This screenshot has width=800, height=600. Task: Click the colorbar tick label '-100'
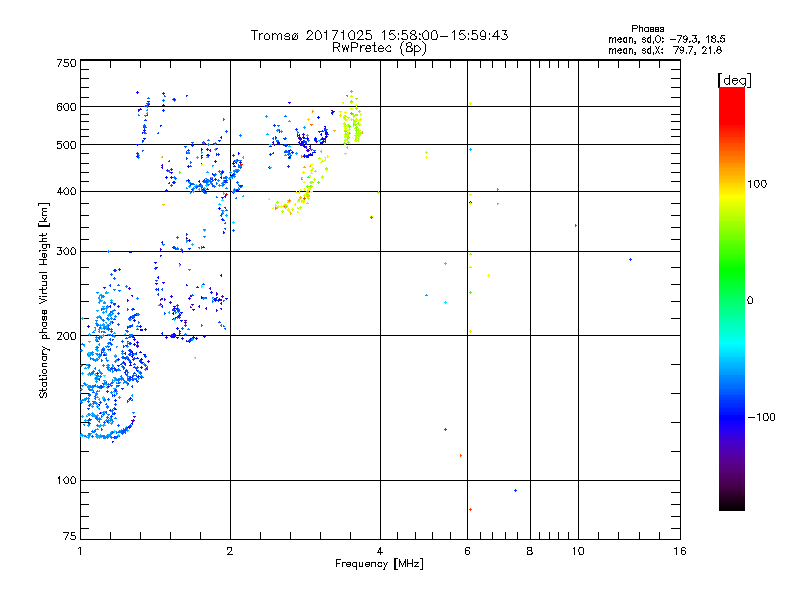click(761, 417)
